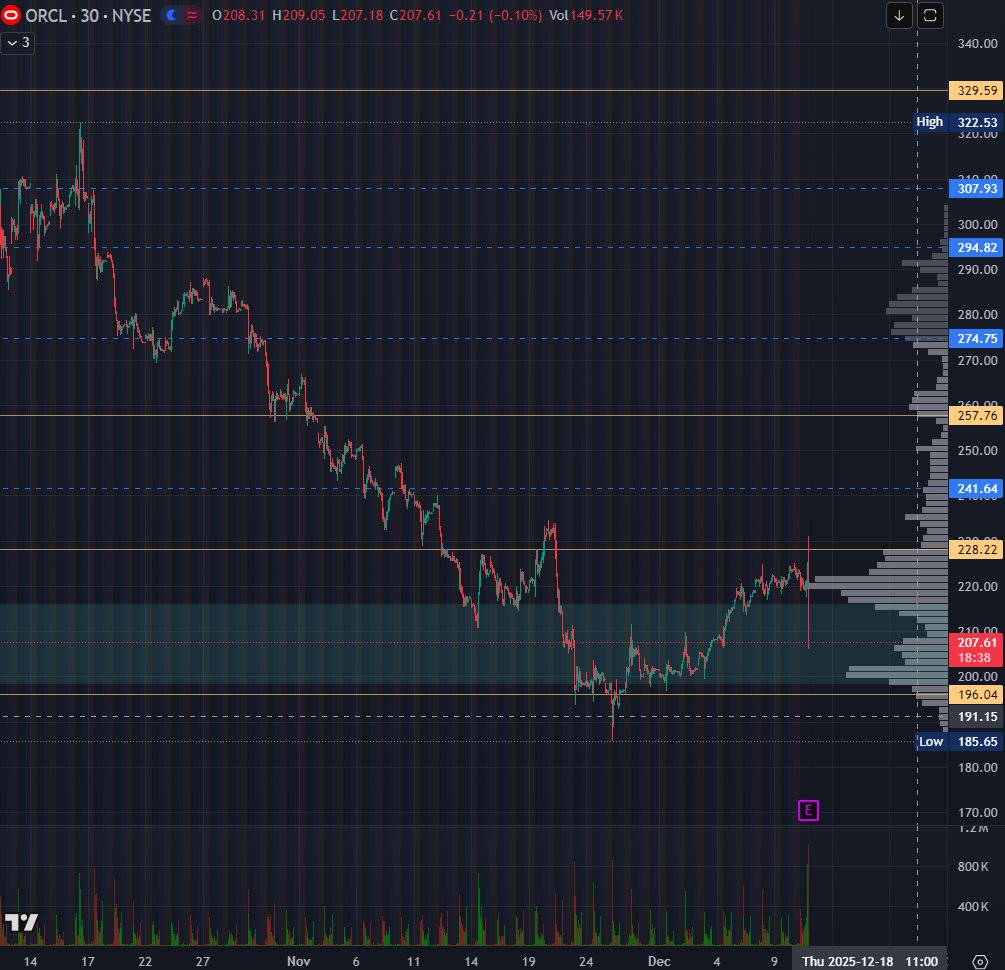Click the 340.00 price scale label

click(x=977, y=44)
